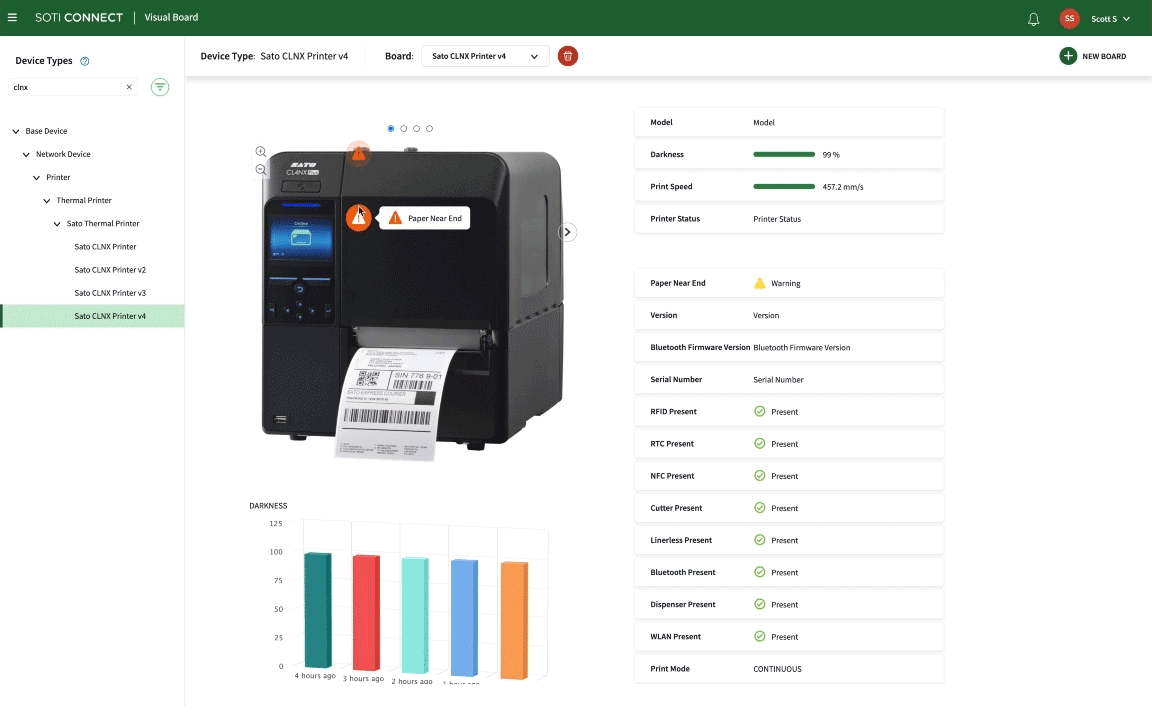Viewport: 1152px width, 720px height.
Task: Open the Sato CLNX Printer v4 board dropdown
Action: [x=486, y=57]
